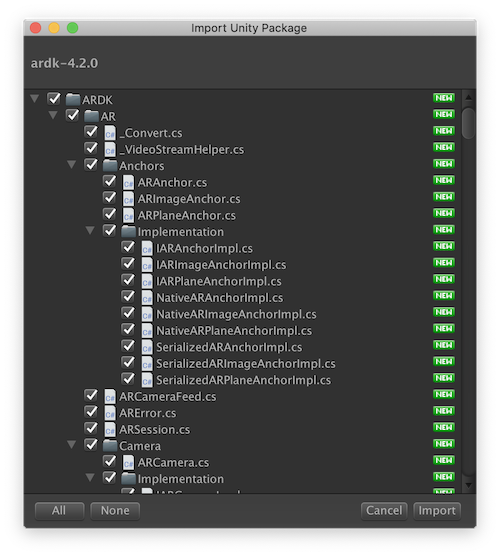
Task: Toggle the ARError.cs checkbox
Action: click(91, 412)
